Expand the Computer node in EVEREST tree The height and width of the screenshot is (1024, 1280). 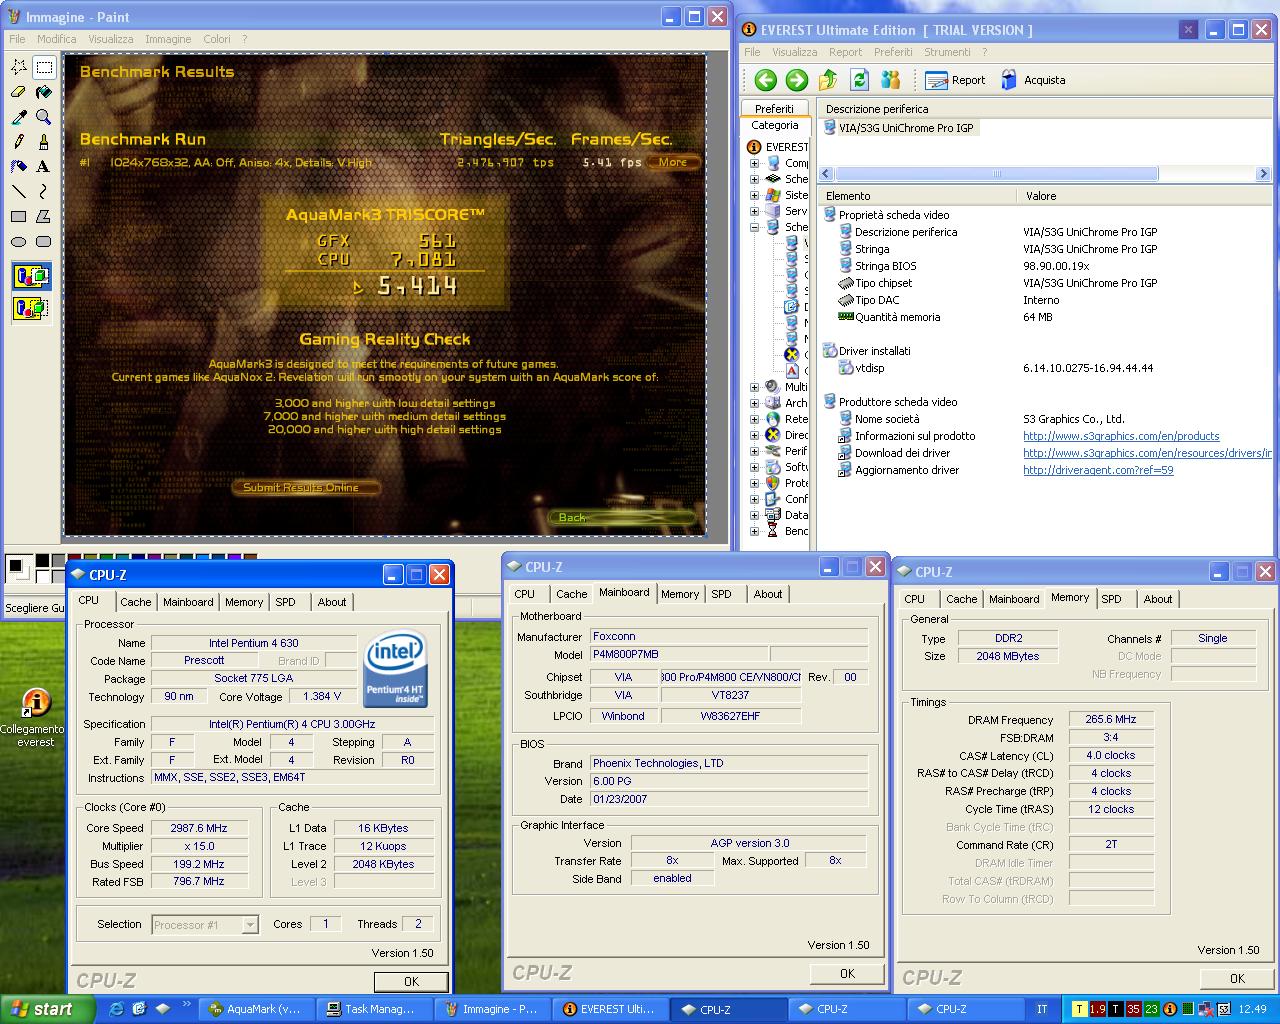(754, 163)
